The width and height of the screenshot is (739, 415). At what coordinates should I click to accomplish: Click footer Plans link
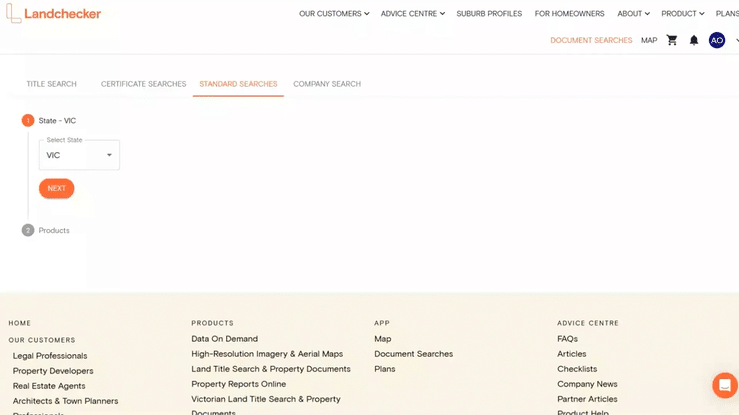(x=385, y=369)
